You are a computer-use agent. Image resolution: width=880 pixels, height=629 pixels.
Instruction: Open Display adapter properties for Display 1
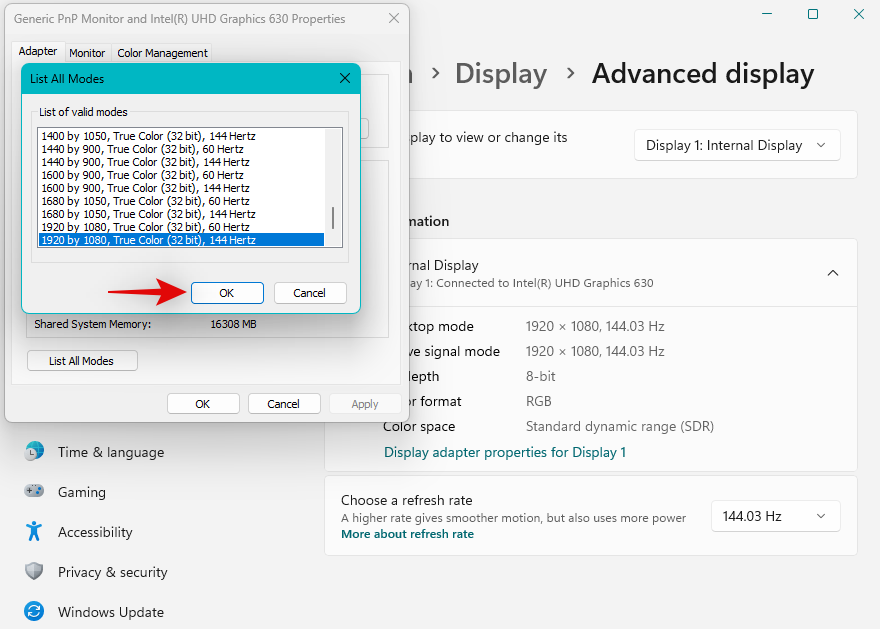click(x=505, y=452)
